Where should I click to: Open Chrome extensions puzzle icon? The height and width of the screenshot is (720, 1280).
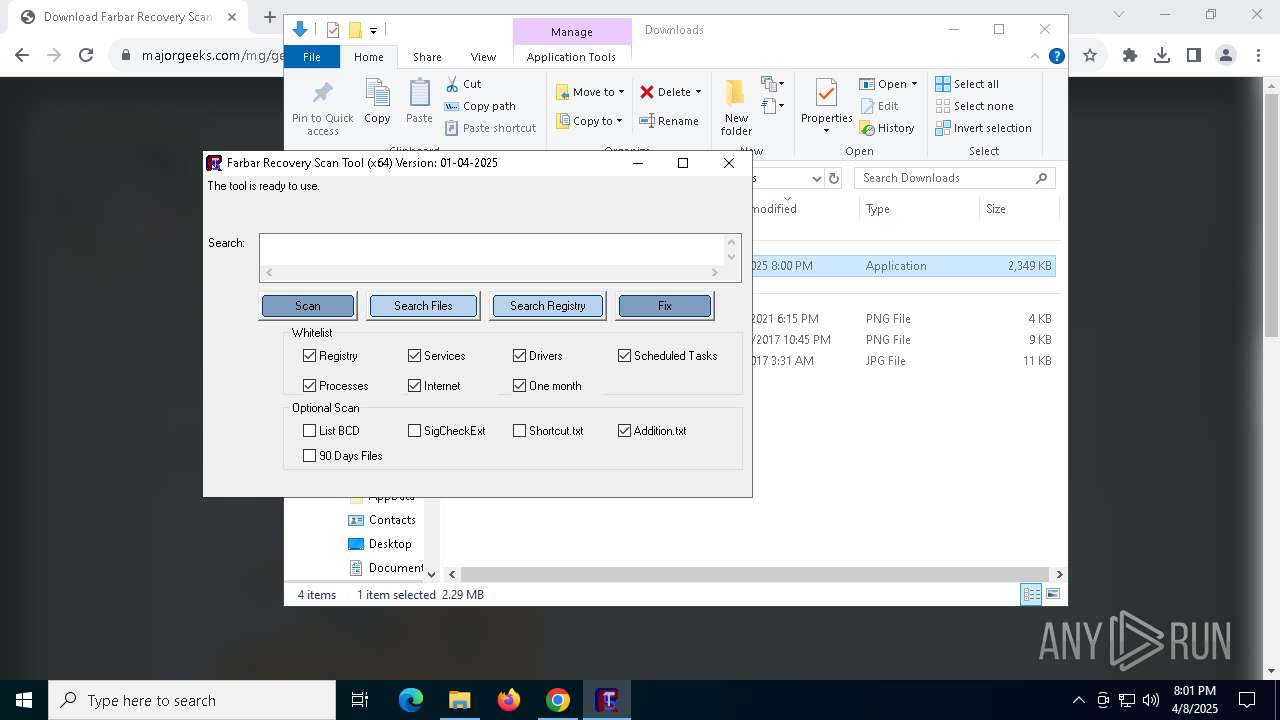(x=1130, y=56)
